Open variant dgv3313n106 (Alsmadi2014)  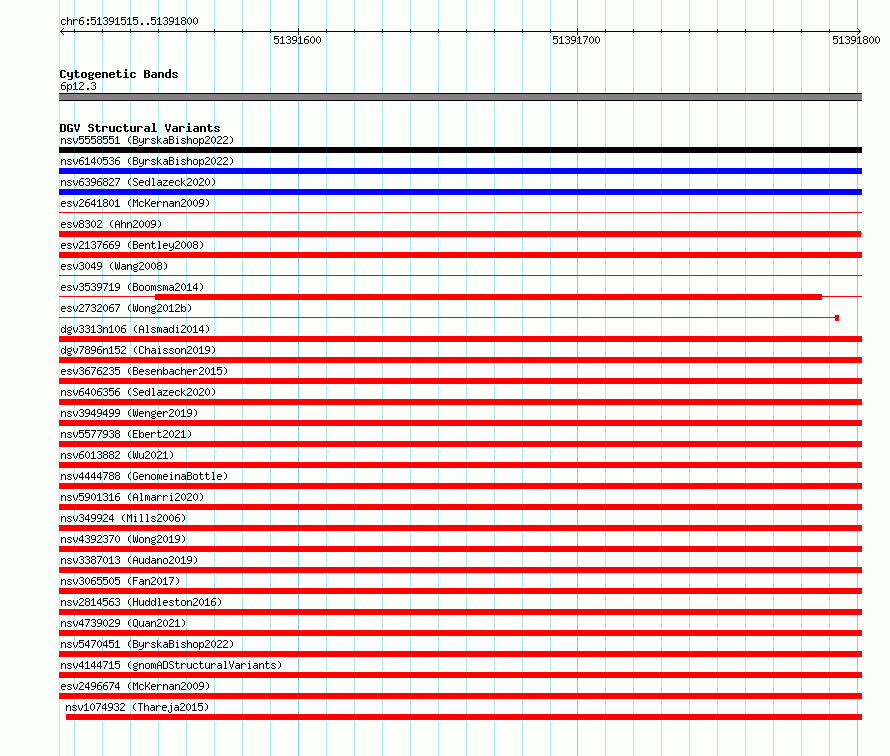(135, 329)
